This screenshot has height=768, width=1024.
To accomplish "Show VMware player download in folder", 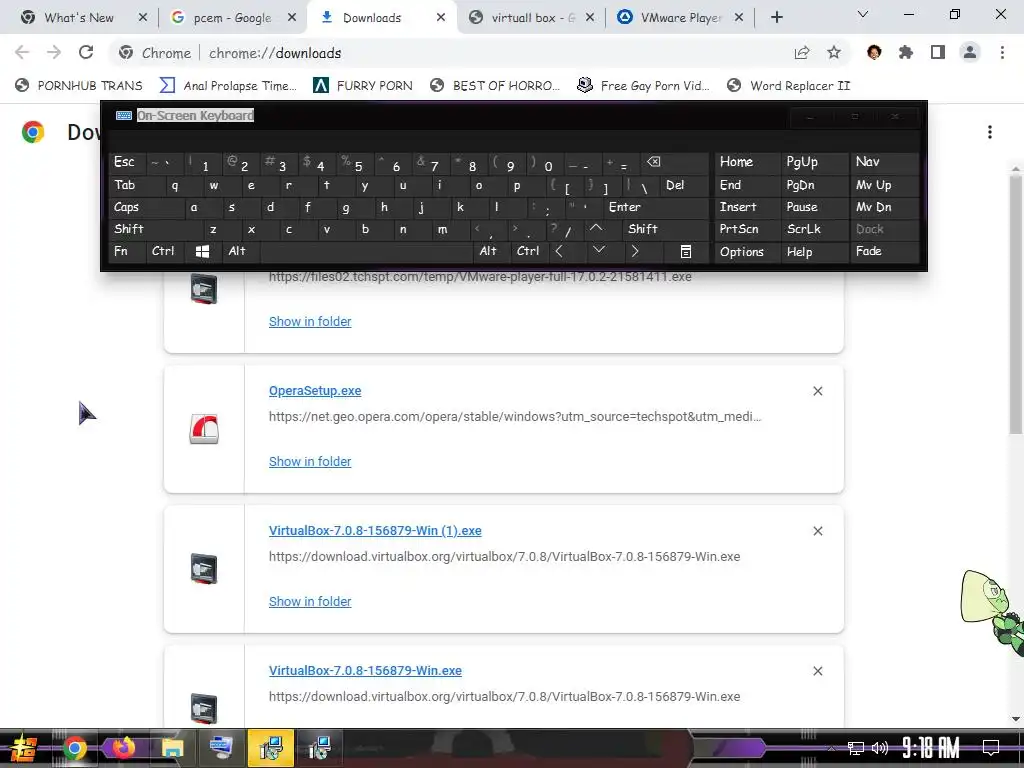I will click(310, 321).
